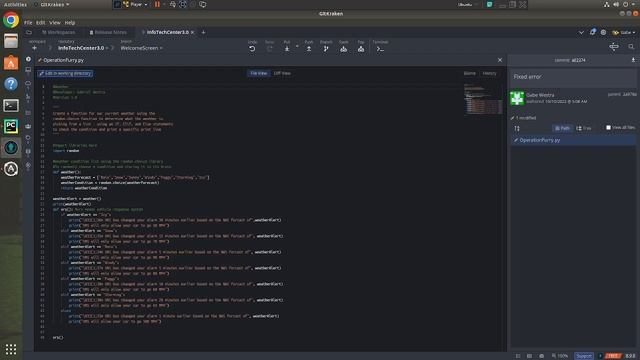Click the zoom 100% status bar control
Image resolution: width=640 pixels, height=360 pixels.
(560, 356)
